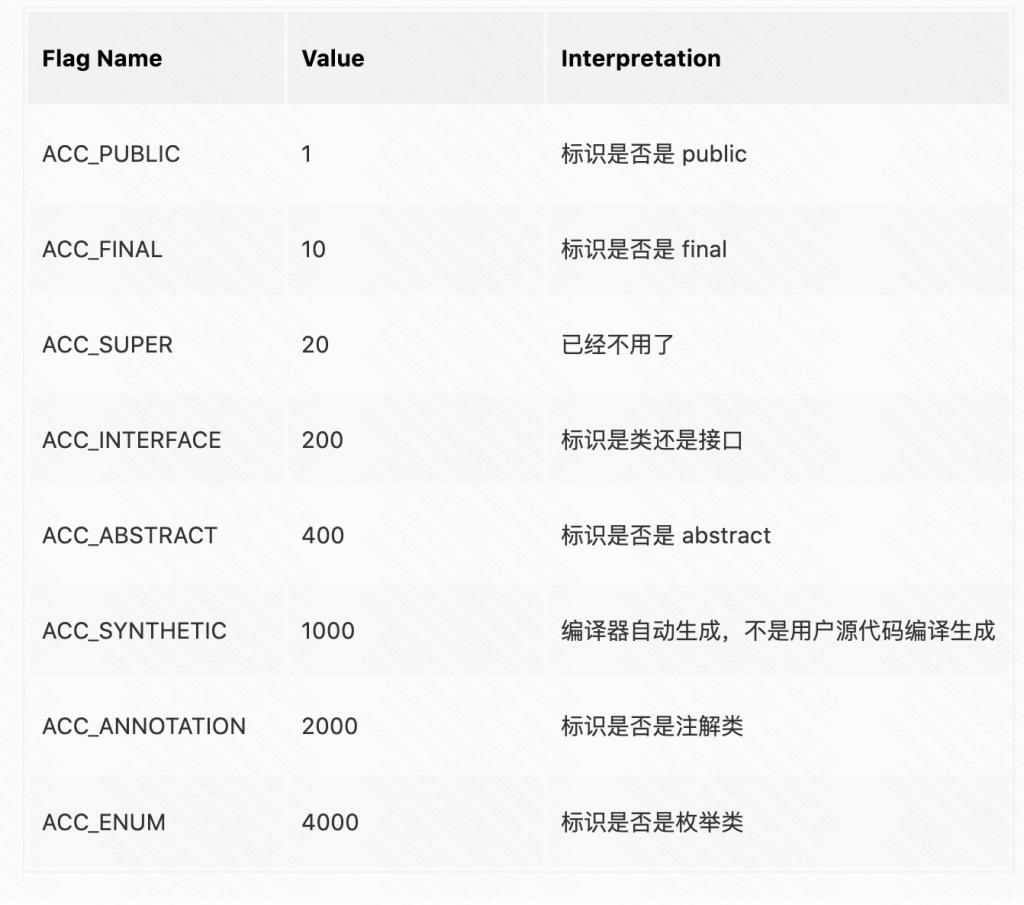Click the value 1000 cell
1024x905 pixels.
328,631
